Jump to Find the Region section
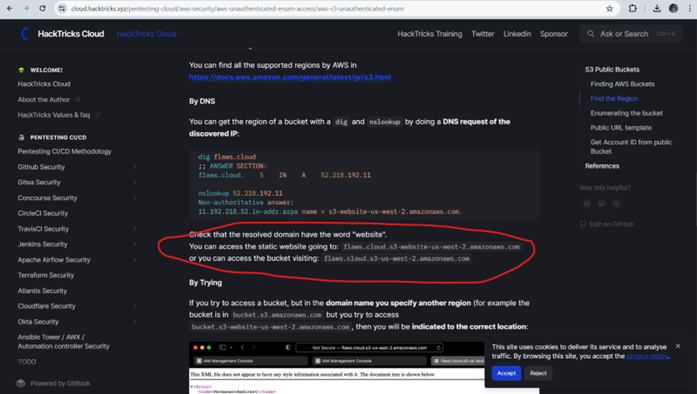The height and width of the screenshot is (394, 697). [614, 99]
